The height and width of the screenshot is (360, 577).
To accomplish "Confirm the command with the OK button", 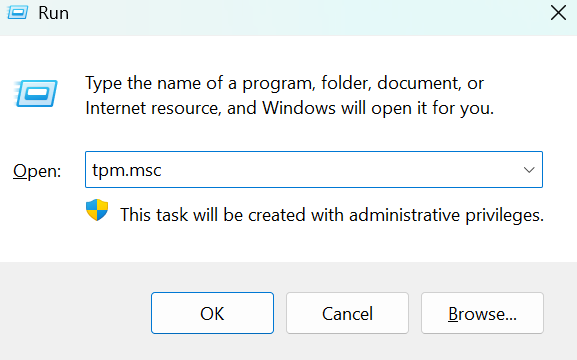I will [212, 313].
